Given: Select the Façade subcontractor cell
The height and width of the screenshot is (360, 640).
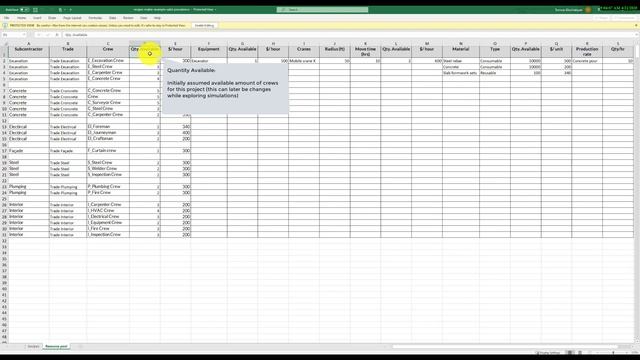Looking at the screenshot, I should (29, 151).
